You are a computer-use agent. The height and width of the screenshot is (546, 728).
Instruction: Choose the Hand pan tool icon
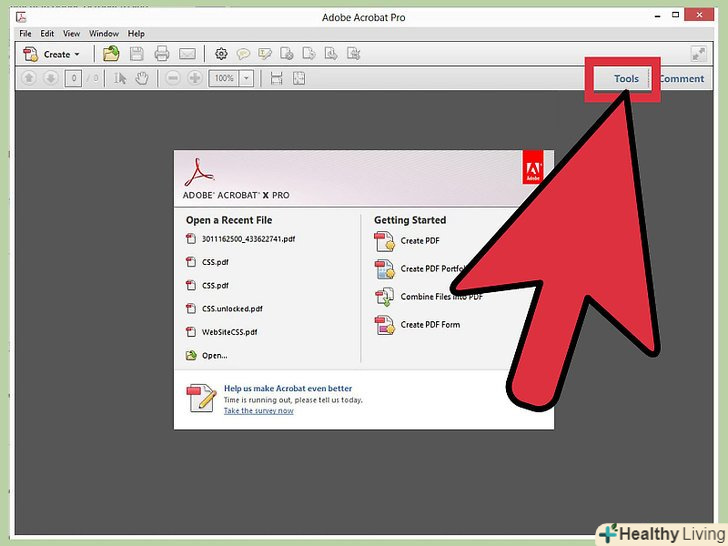click(x=142, y=78)
